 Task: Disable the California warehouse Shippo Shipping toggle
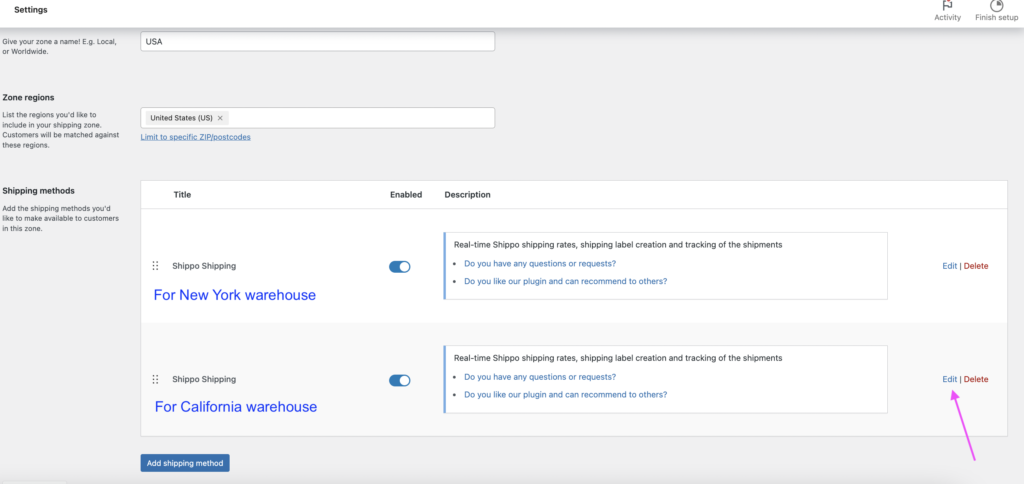(x=399, y=380)
